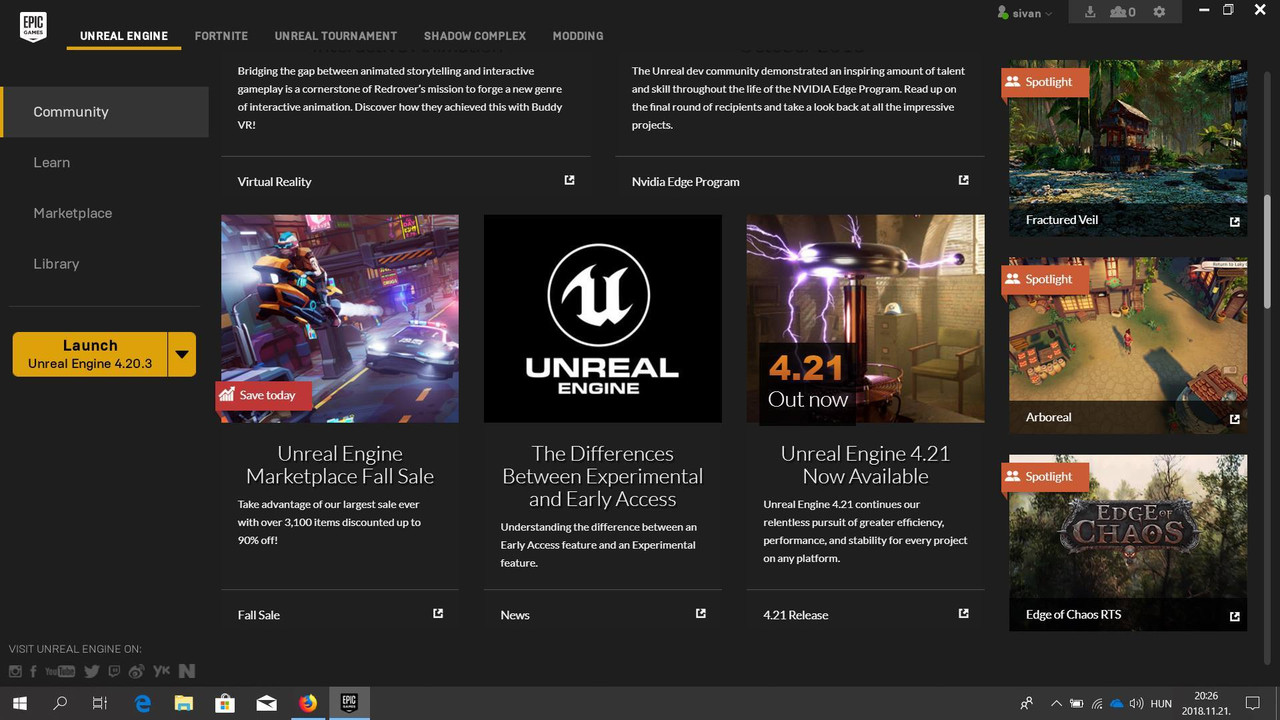Launch Unreal Engine 4.20.3
Screen dimensions: 1280x720
tap(90, 354)
